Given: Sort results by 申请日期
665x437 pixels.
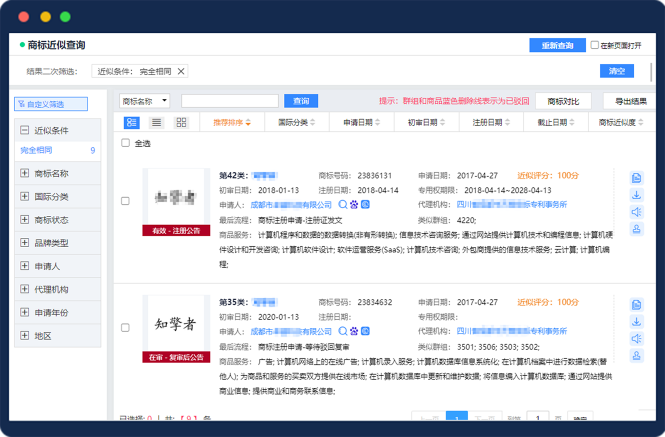Looking at the screenshot, I should pyautogui.click(x=361, y=123).
